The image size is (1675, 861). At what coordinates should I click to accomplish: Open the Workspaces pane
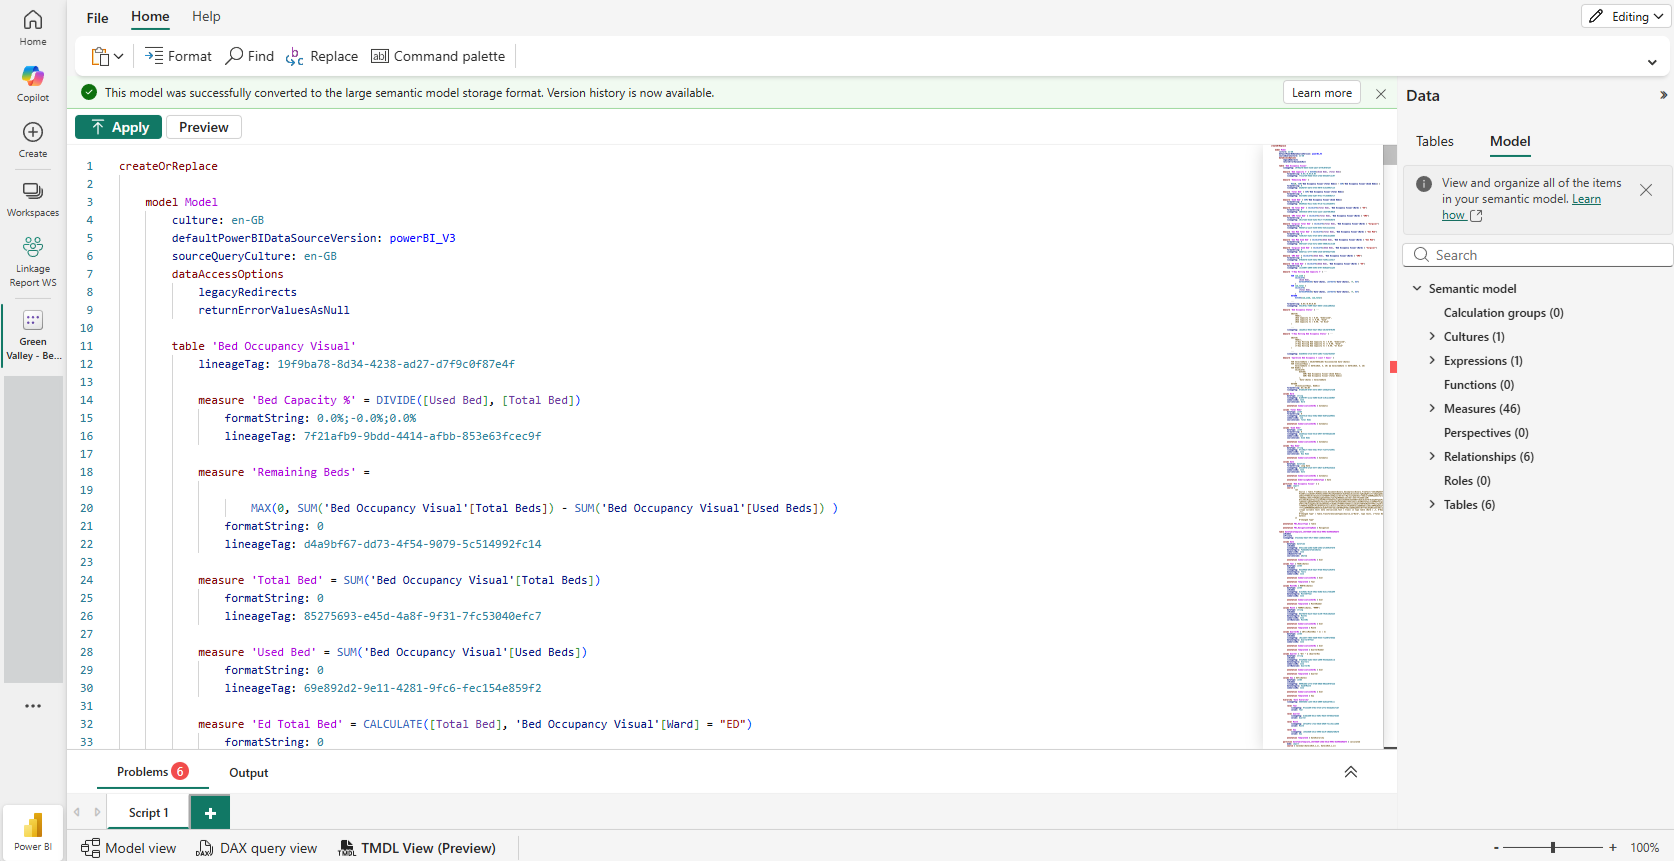tap(33, 199)
